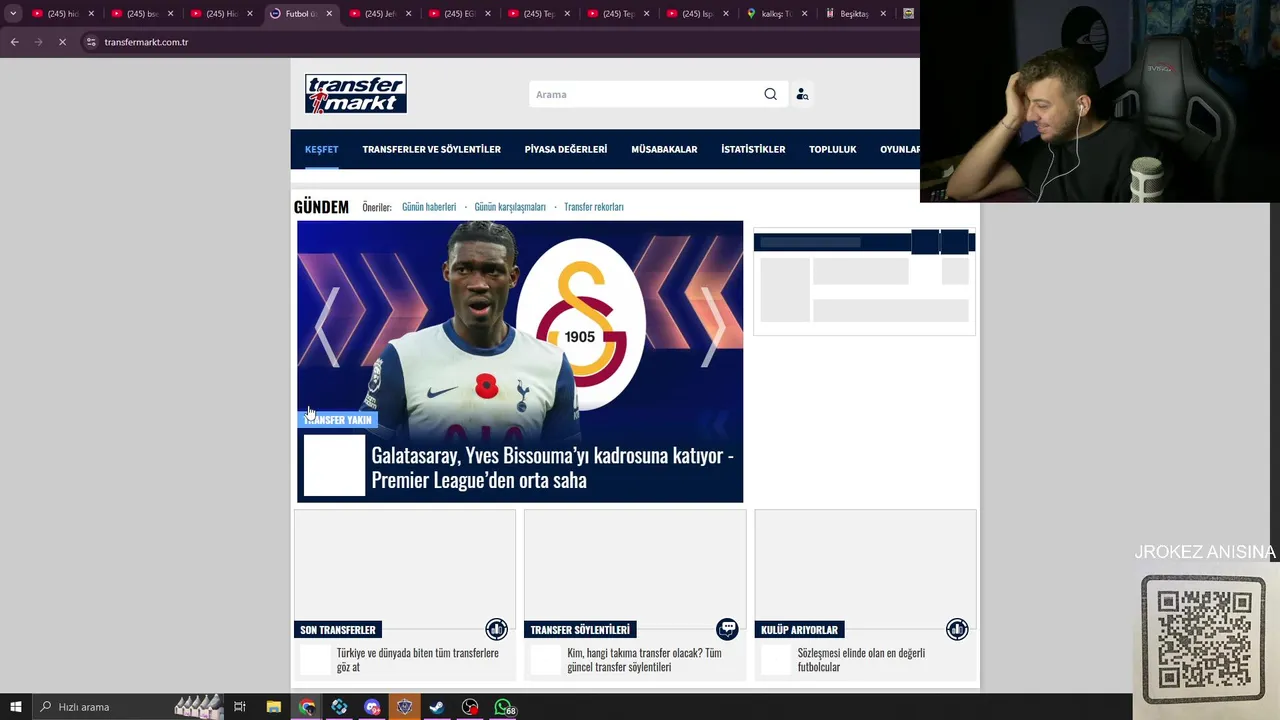Screen dimensions: 1280x720
Task: Open File Explorer from taskbar
Action: (274, 707)
